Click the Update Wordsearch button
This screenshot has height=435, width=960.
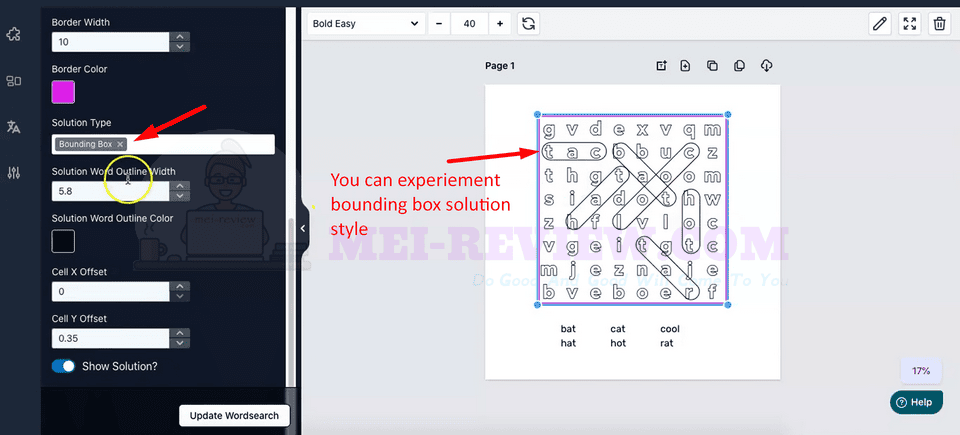234,415
